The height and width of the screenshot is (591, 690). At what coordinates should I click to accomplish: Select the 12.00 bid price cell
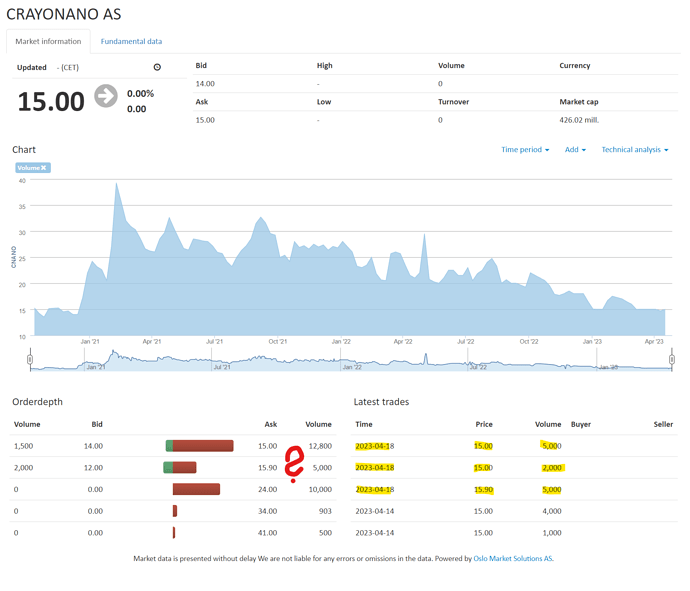[x=93, y=467]
